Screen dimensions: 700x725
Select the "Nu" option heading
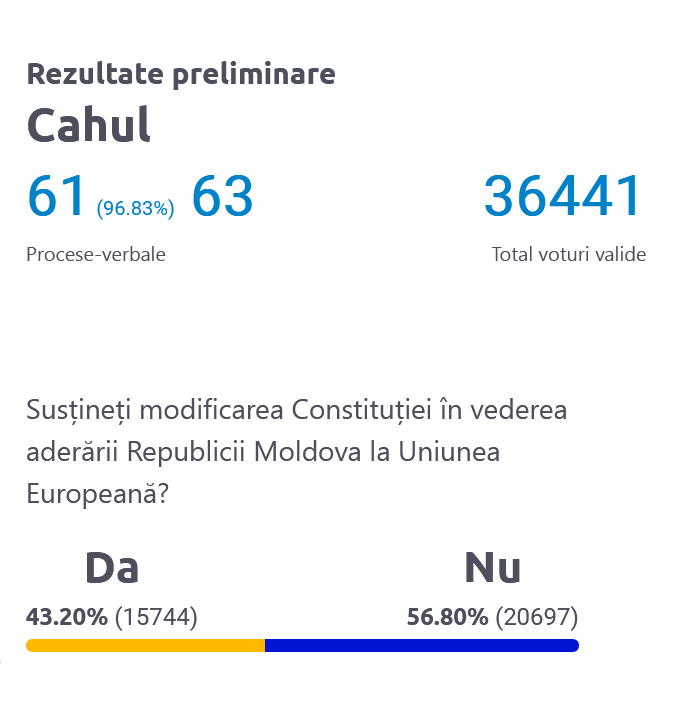492,568
